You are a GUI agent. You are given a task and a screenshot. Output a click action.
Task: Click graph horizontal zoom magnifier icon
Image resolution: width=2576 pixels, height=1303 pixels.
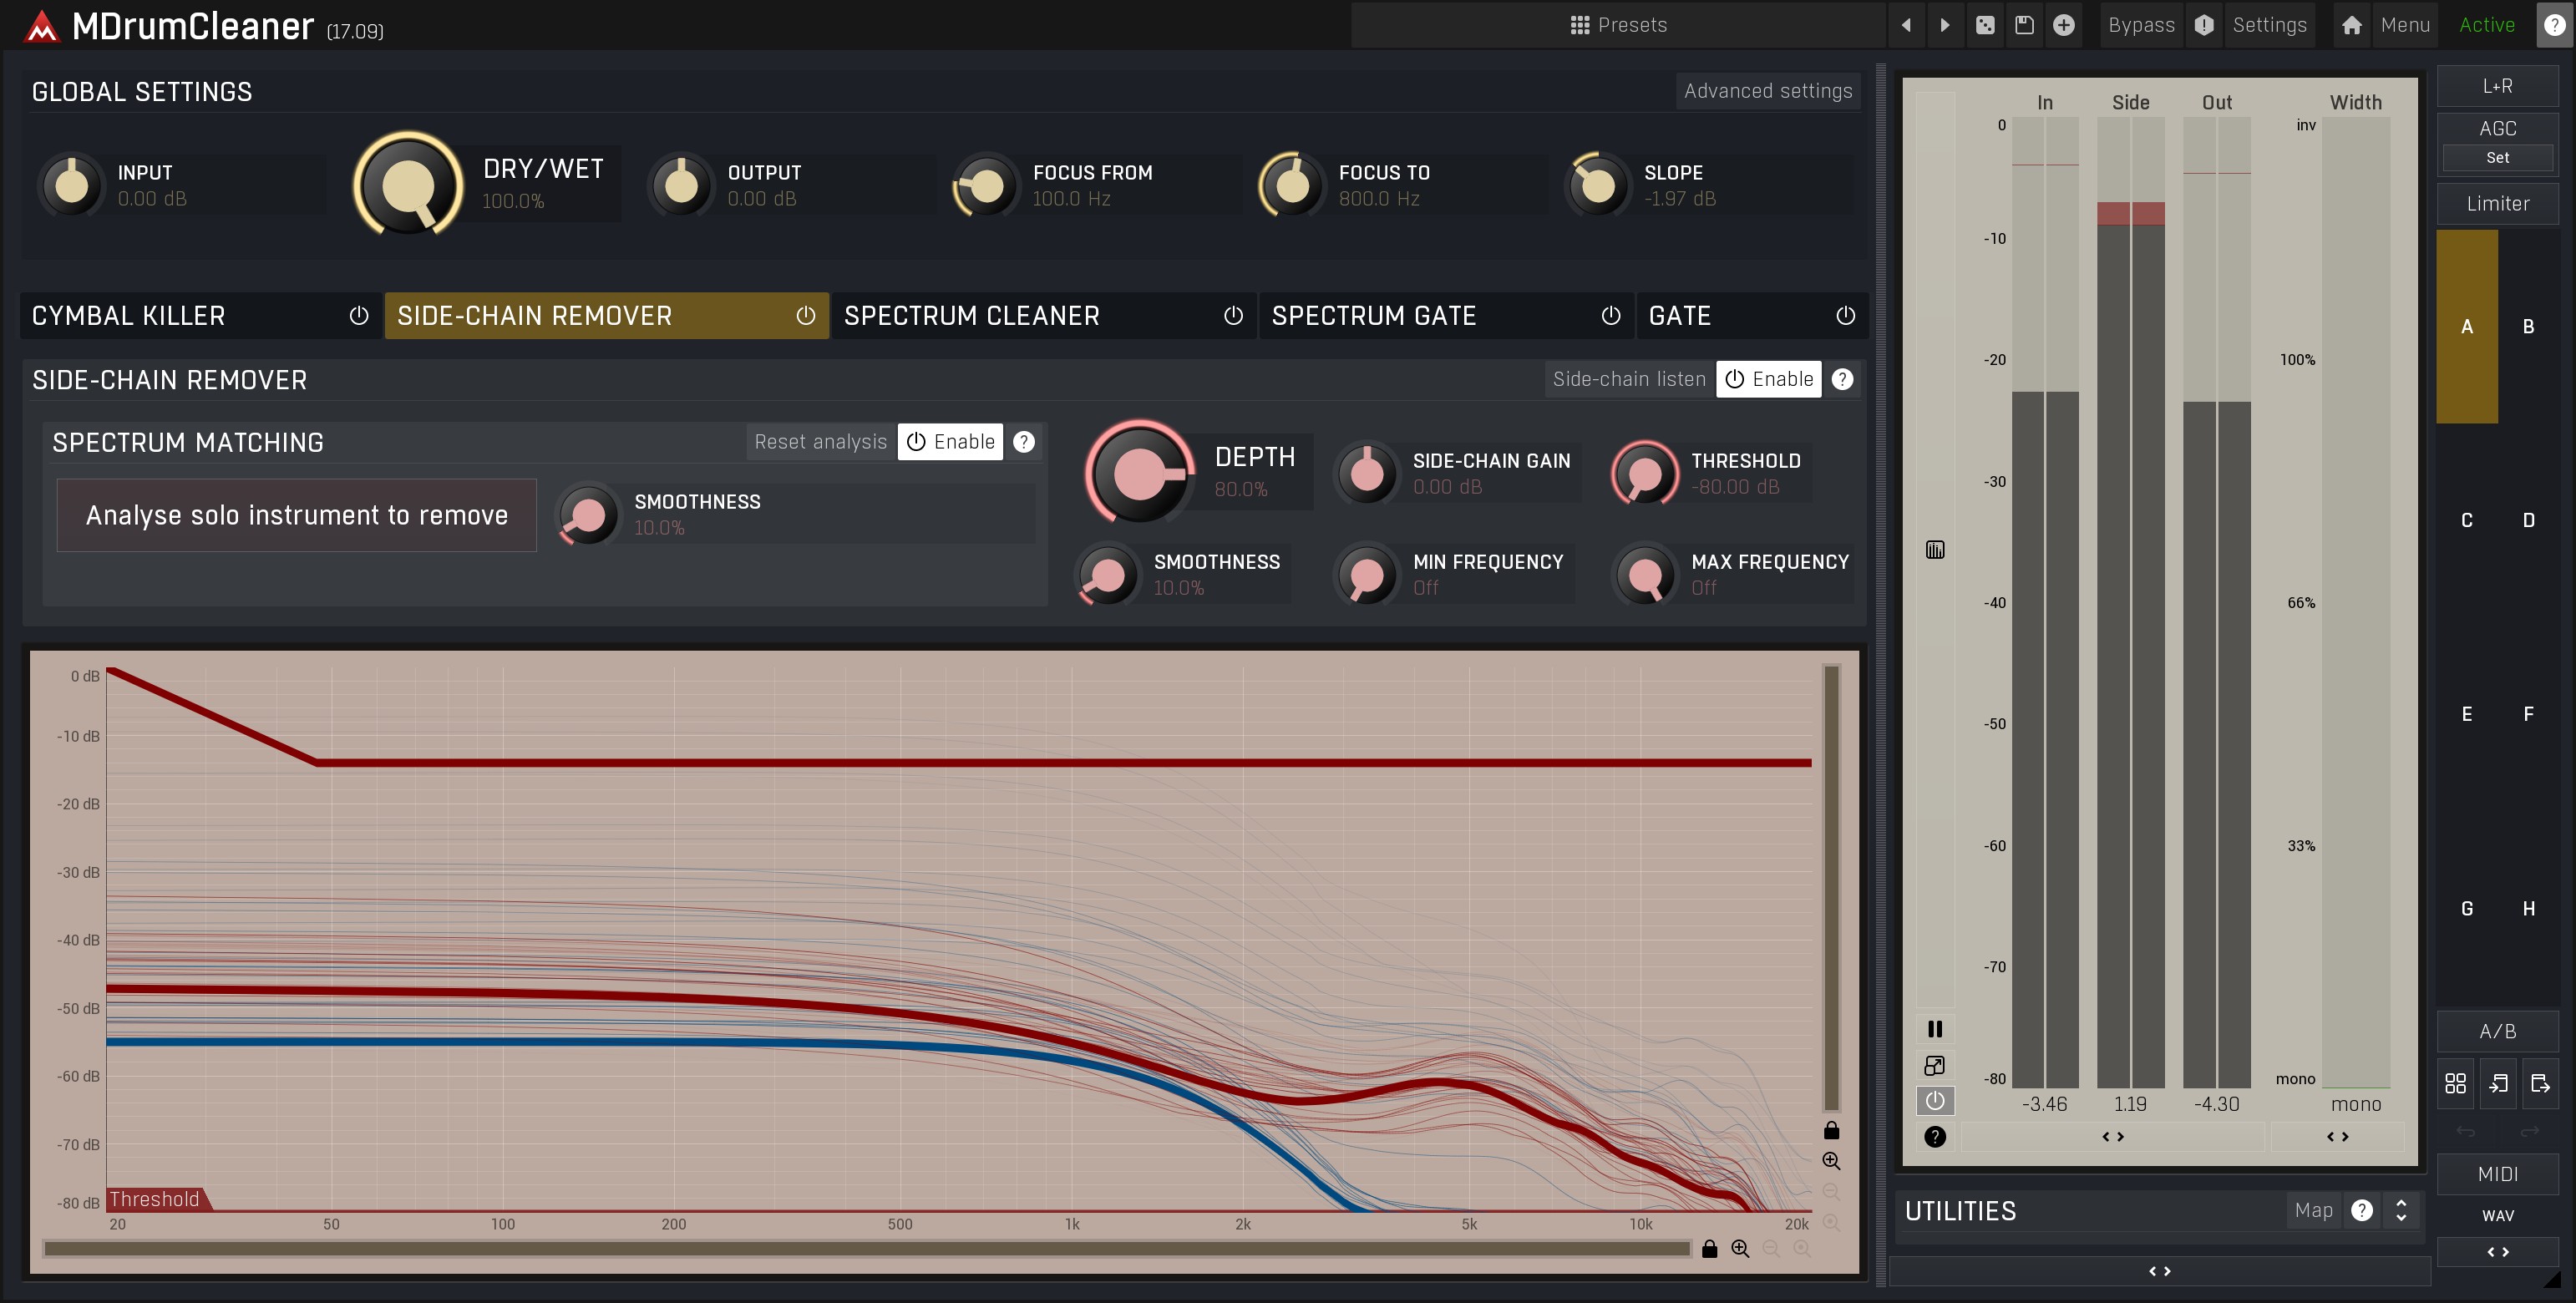point(1740,1248)
